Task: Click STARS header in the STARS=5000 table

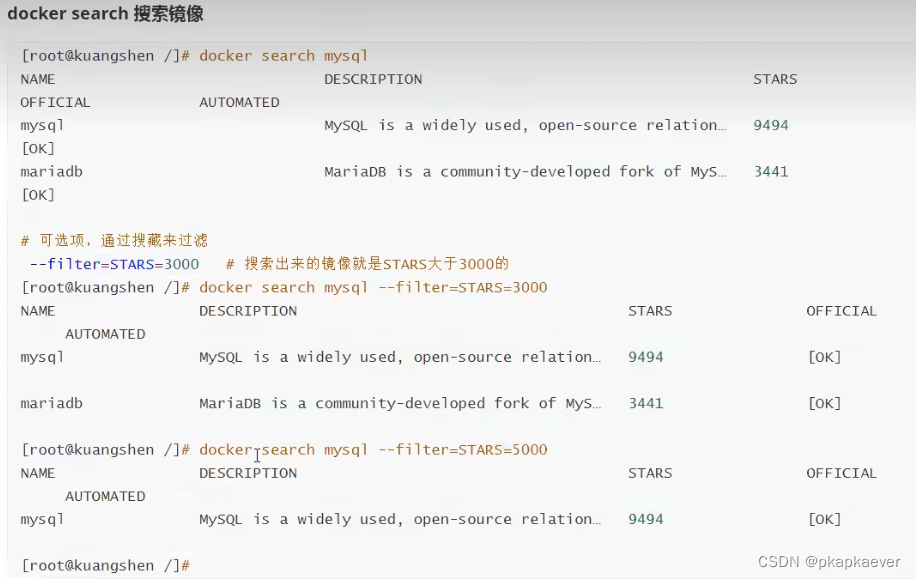Action: (650, 473)
